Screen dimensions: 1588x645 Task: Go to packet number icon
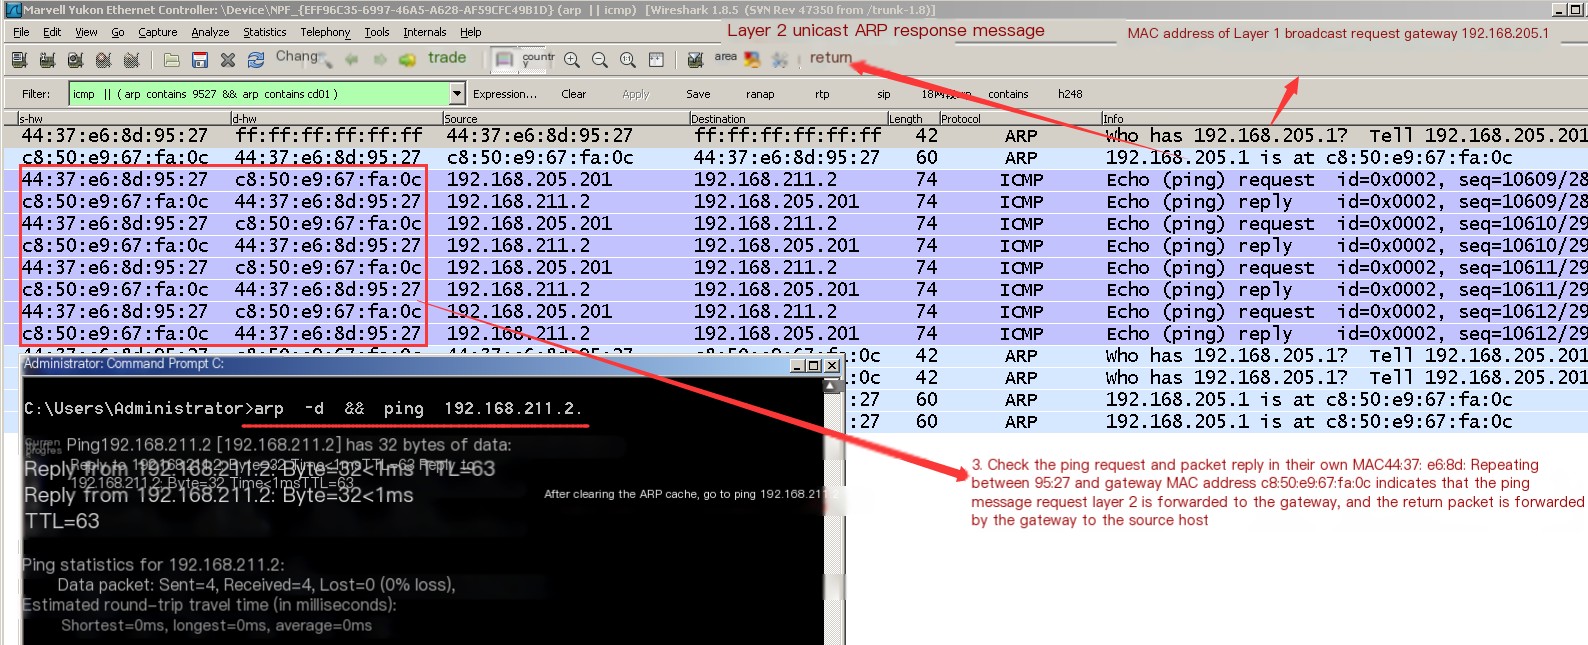tap(408, 60)
